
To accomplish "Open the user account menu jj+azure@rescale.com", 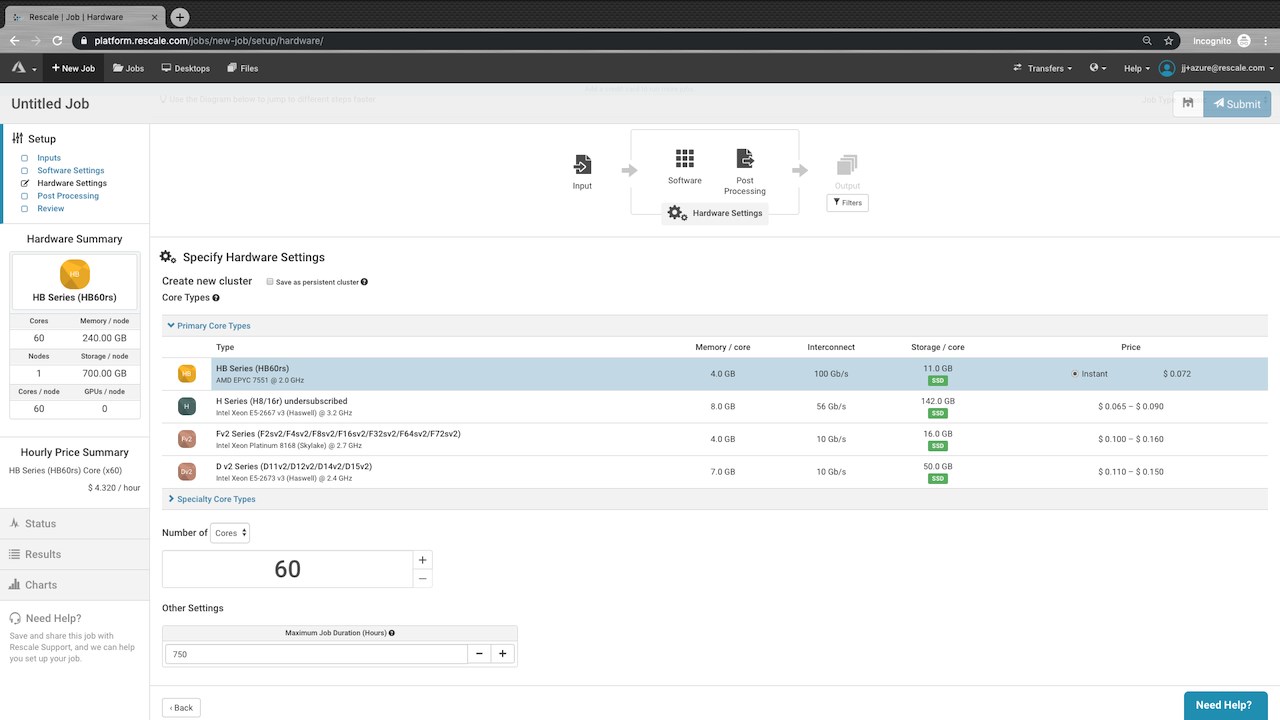I will (1228, 68).
